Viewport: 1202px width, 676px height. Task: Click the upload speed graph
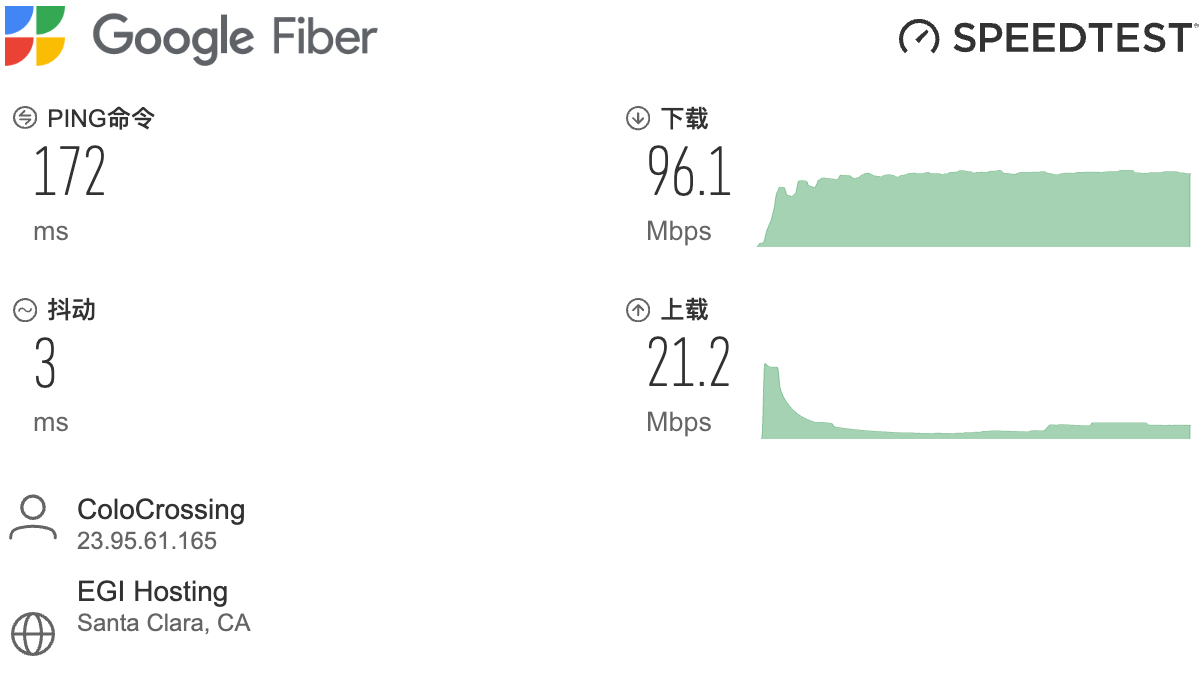[976, 400]
